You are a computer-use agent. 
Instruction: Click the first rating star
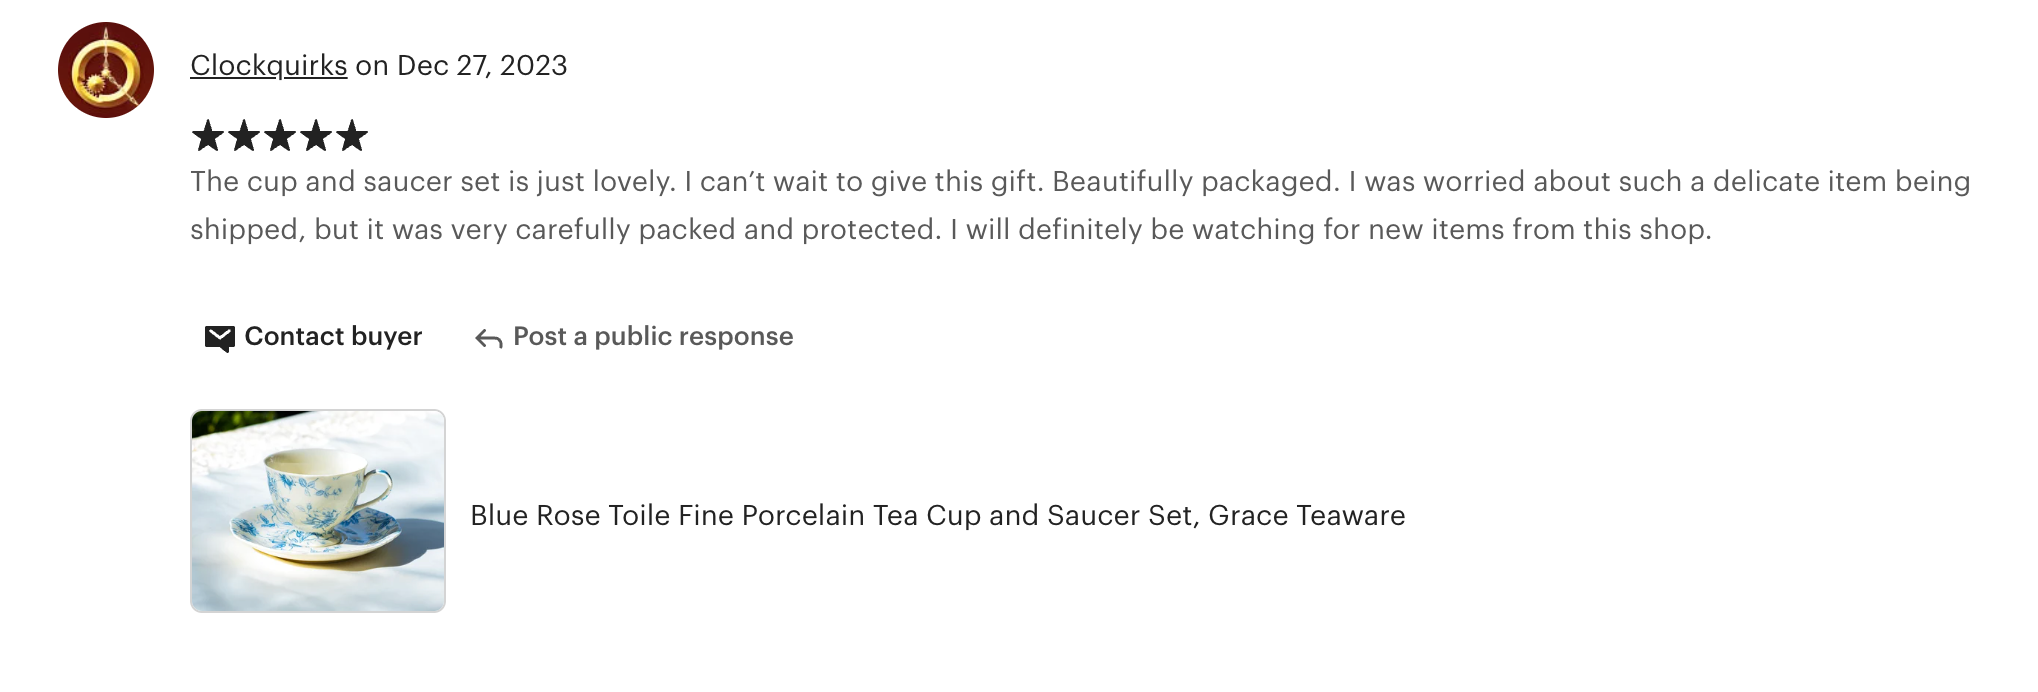208,136
